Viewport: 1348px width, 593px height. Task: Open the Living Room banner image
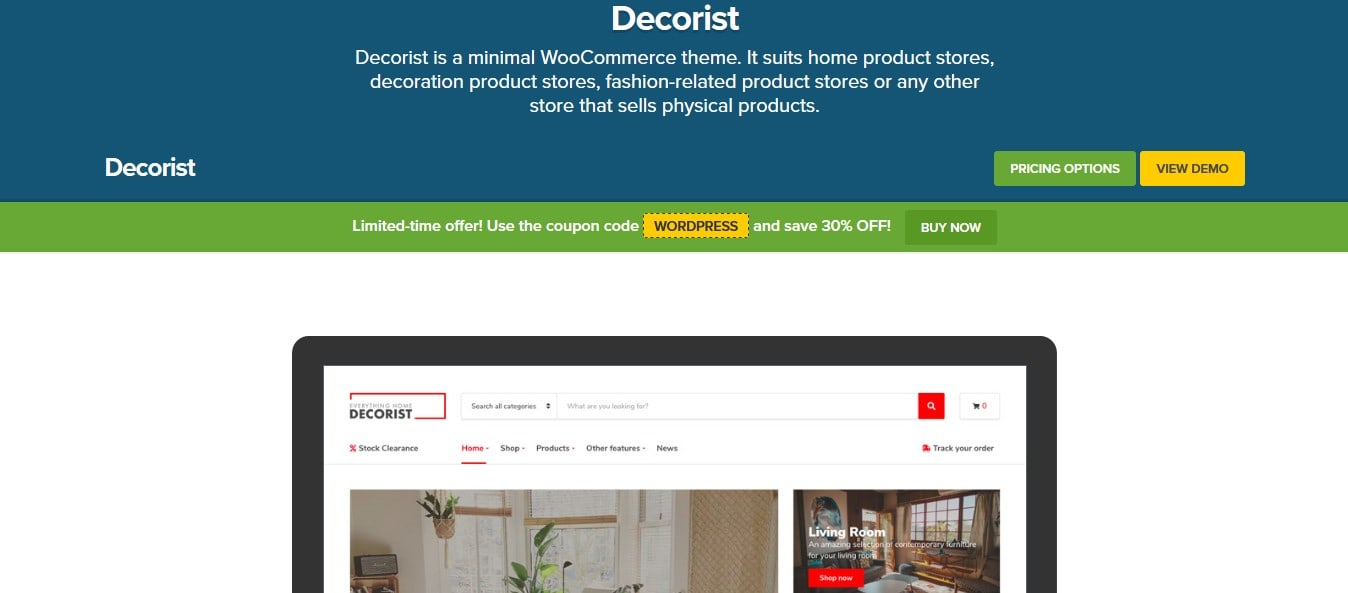pos(896,541)
